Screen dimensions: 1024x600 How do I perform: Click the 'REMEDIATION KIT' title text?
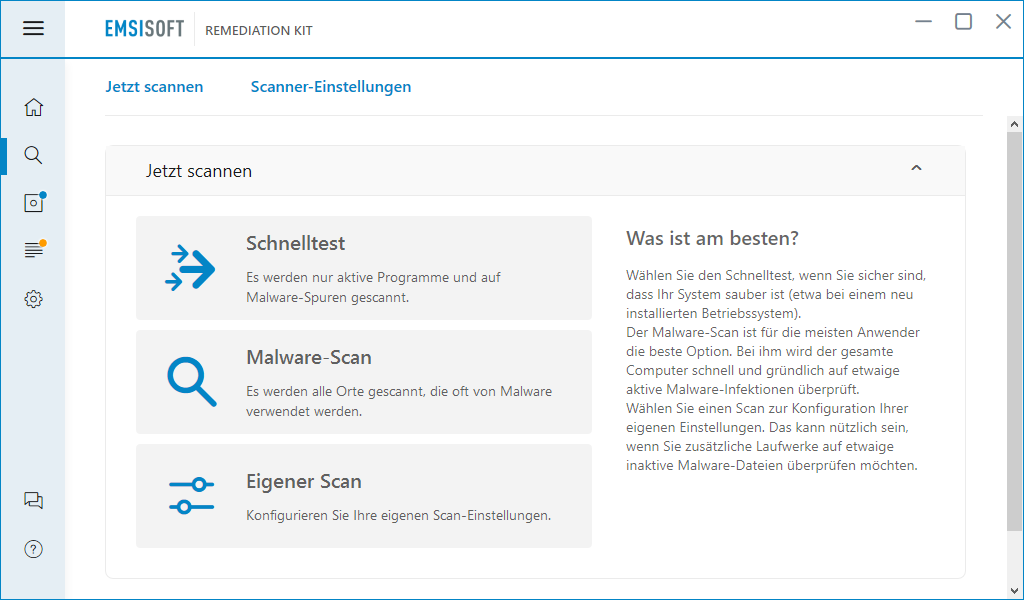[x=259, y=30]
